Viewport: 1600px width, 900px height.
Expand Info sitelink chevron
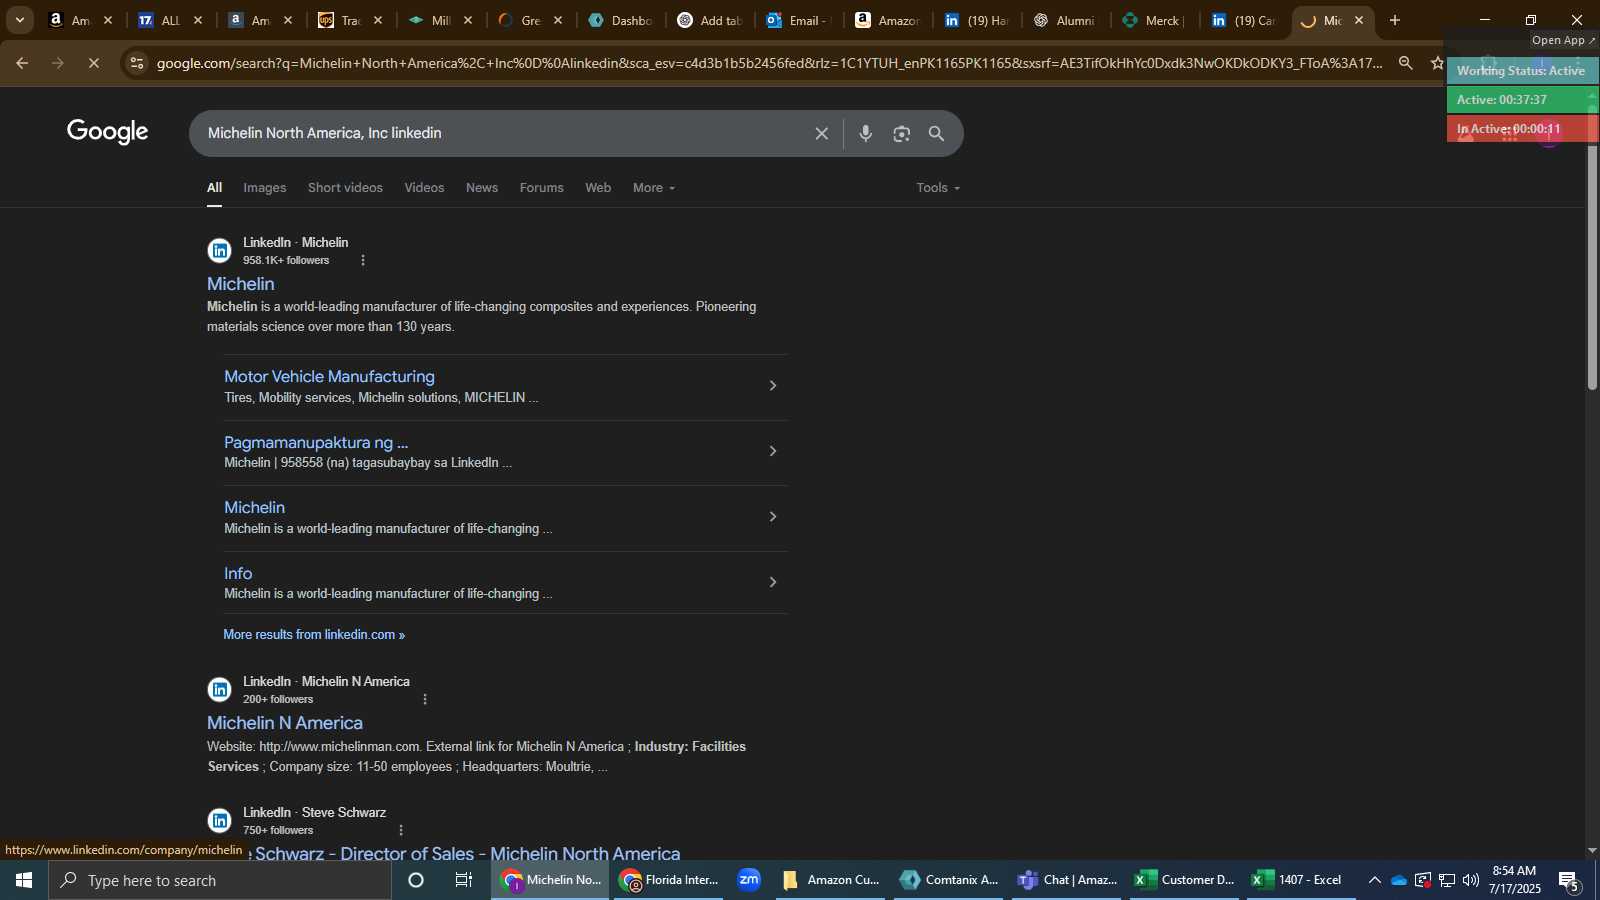[x=772, y=582]
